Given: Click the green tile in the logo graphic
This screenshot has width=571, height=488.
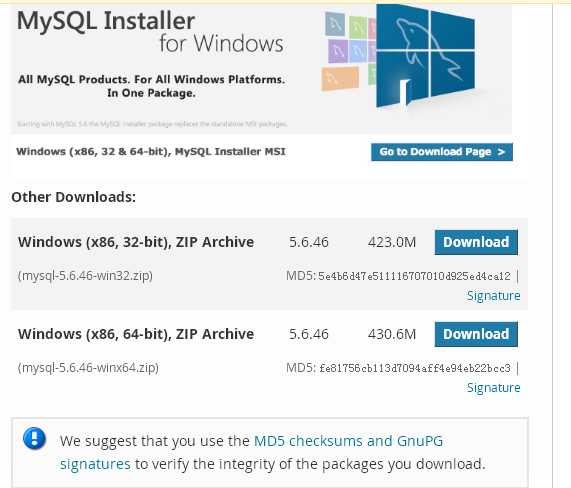Looking at the screenshot, I should click(x=357, y=27).
